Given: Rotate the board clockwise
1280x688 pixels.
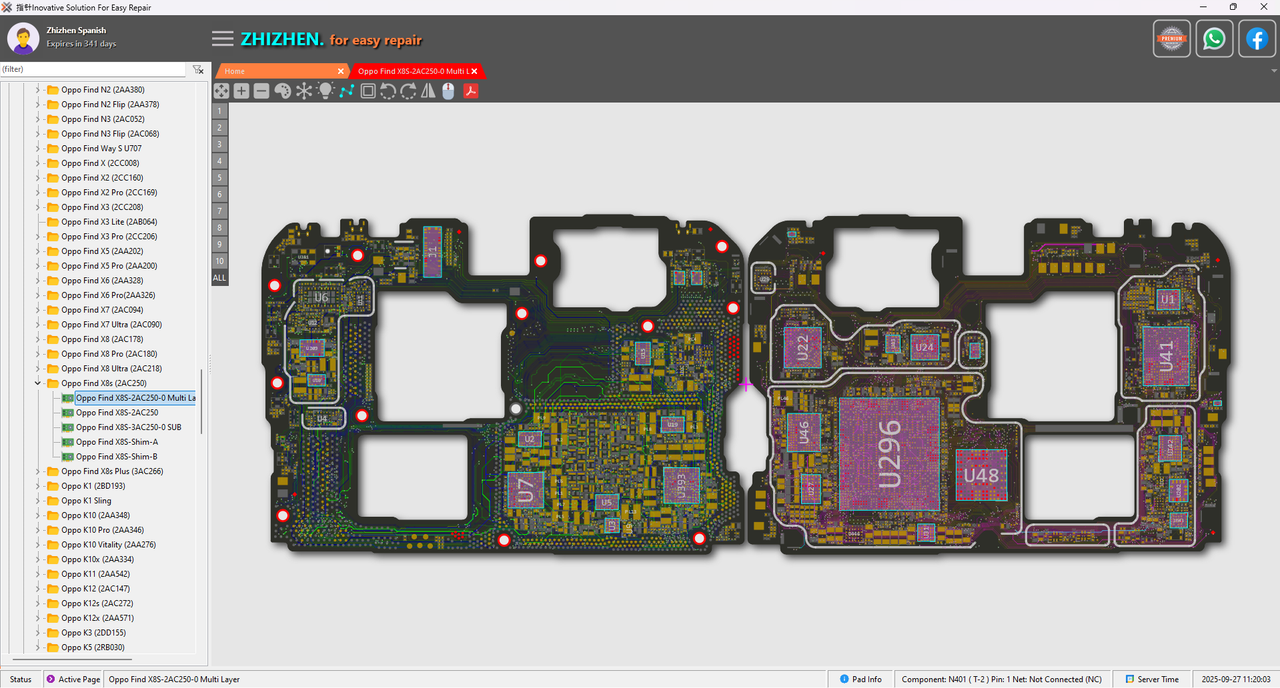Looking at the screenshot, I should pyautogui.click(x=408, y=91).
